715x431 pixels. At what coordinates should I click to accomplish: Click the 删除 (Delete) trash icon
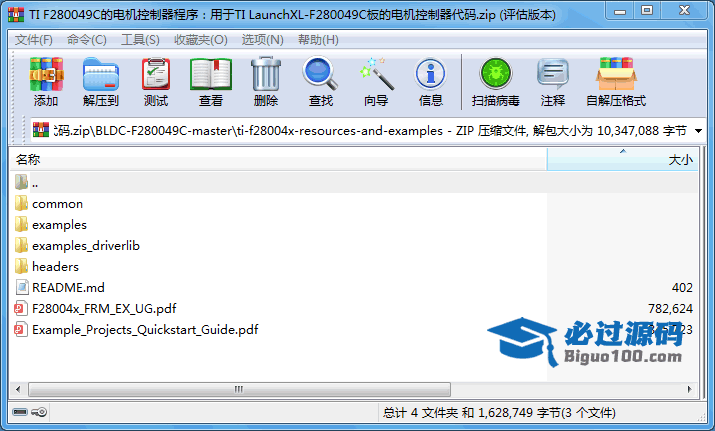click(x=266, y=82)
